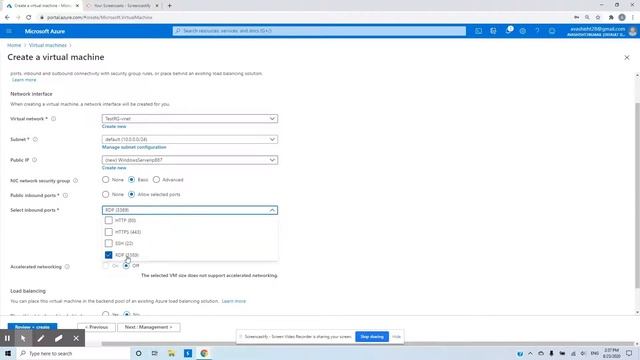640x360 pixels.
Task: Open Azure portal settings gear
Action: [522, 31]
